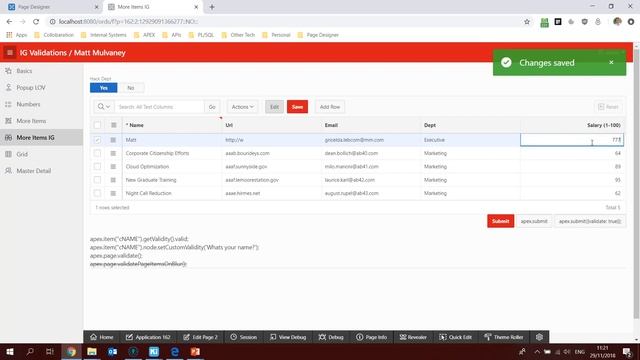
Task: Check the Night Call Reduction row
Action: [97, 193]
